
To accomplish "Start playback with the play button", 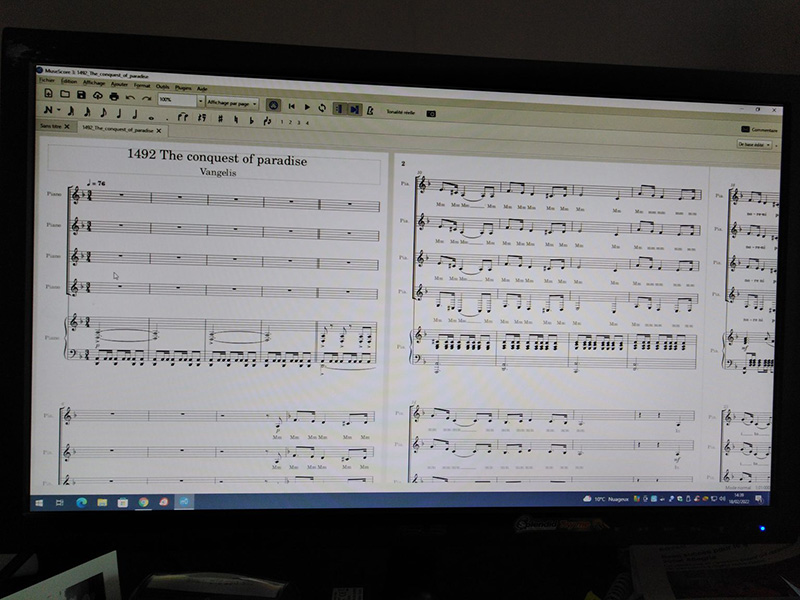I will 307,107.
